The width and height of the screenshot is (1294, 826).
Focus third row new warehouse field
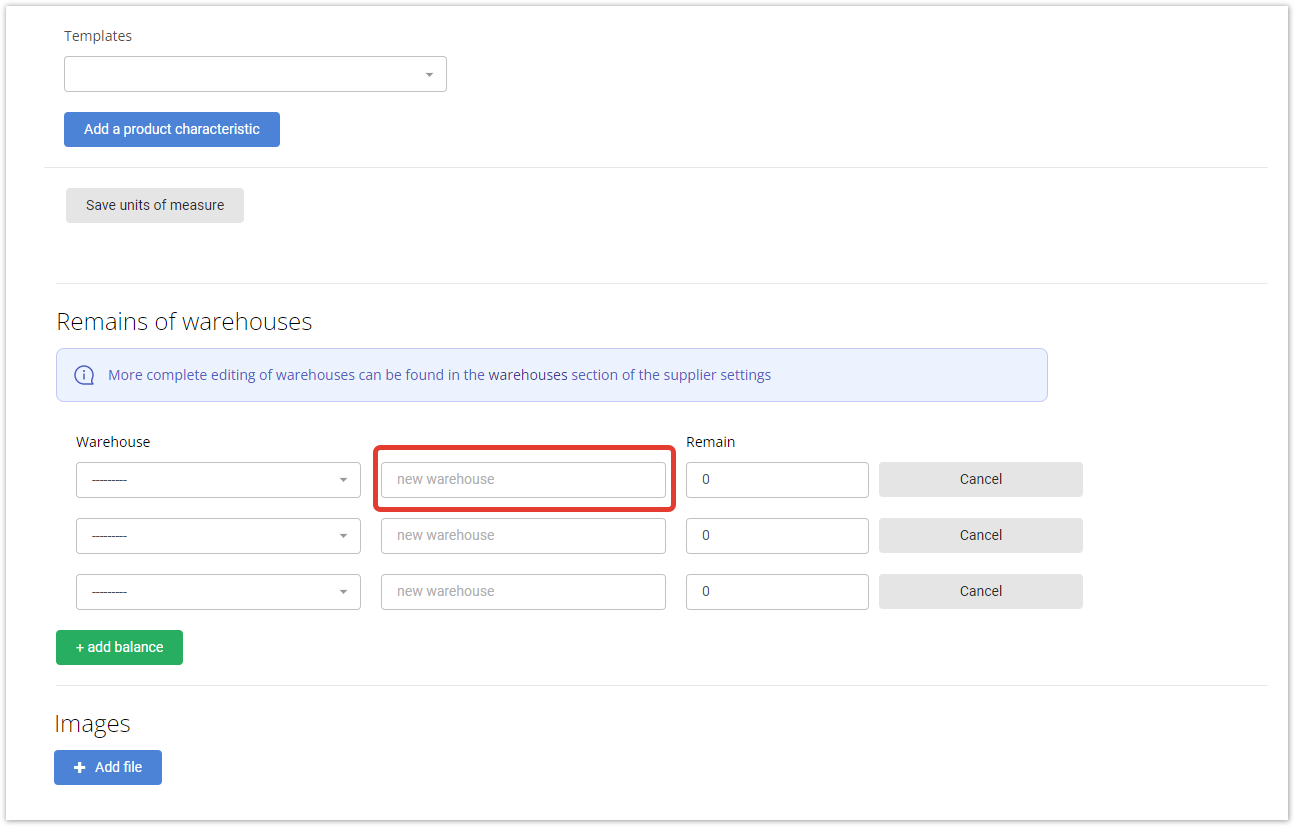523,592
